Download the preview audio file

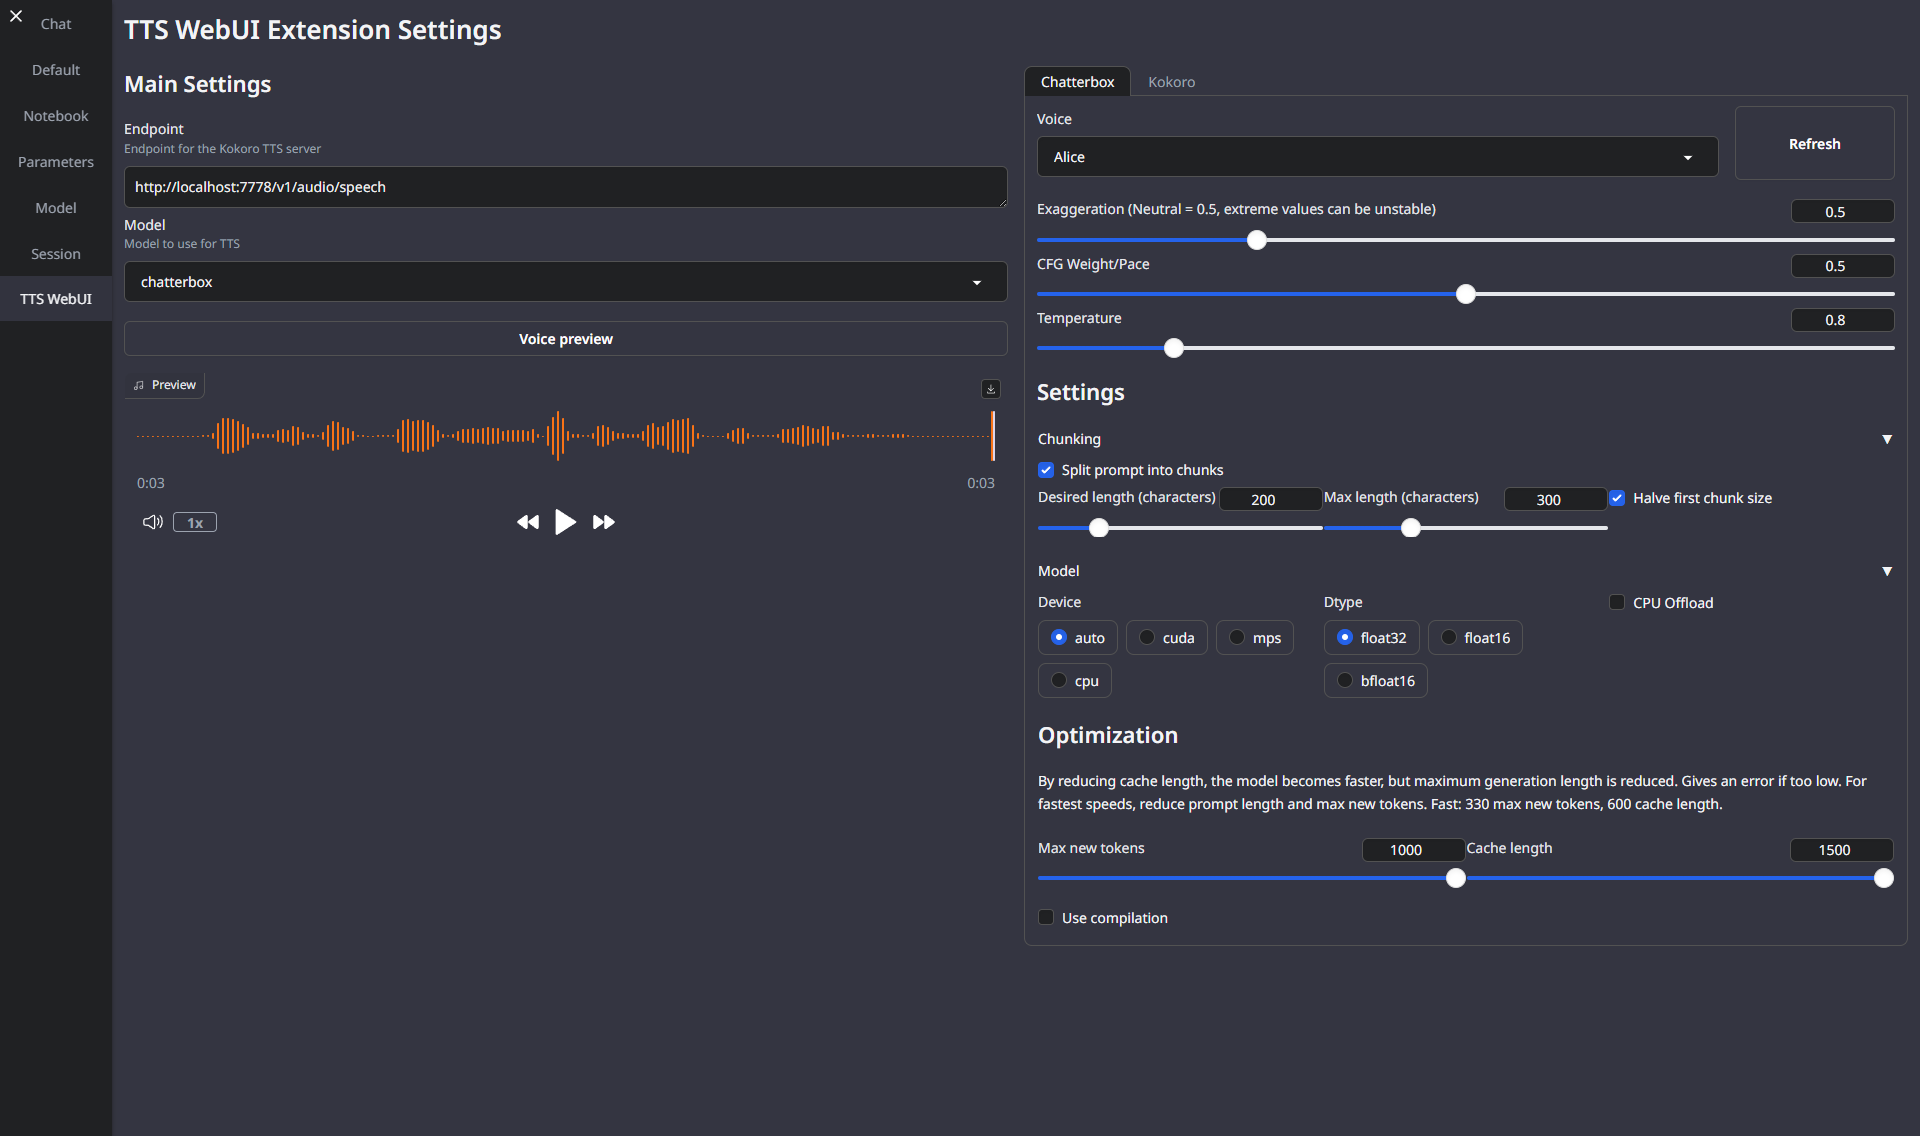990,389
